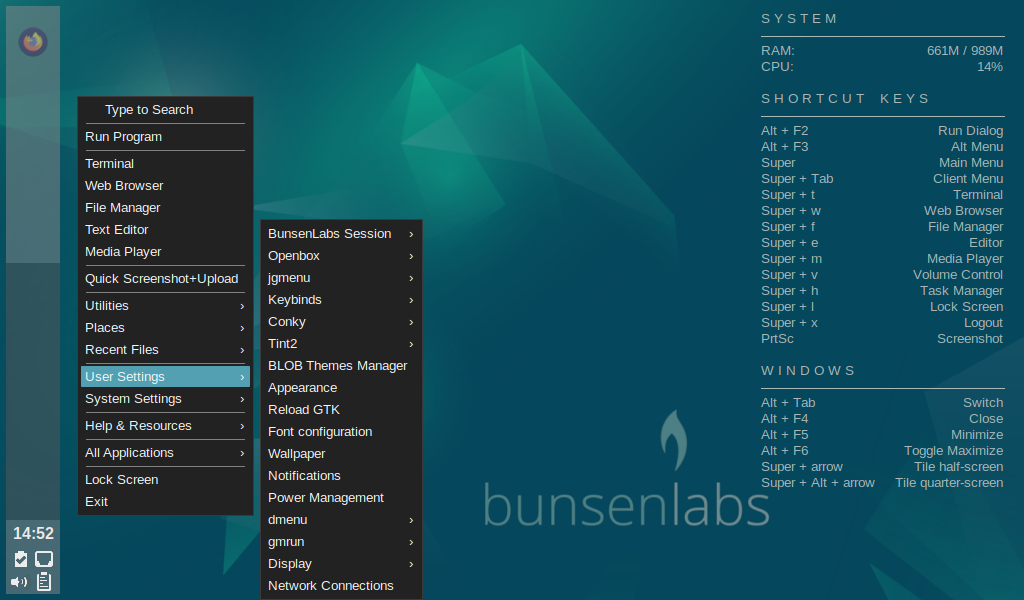
Task: Click the CPU value 14%
Action: click(990, 67)
